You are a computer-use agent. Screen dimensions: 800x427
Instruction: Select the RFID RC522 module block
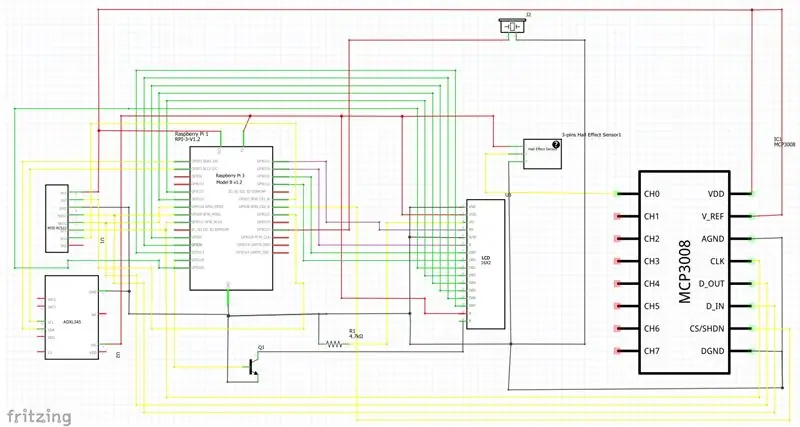pyautogui.click(x=57, y=218)
